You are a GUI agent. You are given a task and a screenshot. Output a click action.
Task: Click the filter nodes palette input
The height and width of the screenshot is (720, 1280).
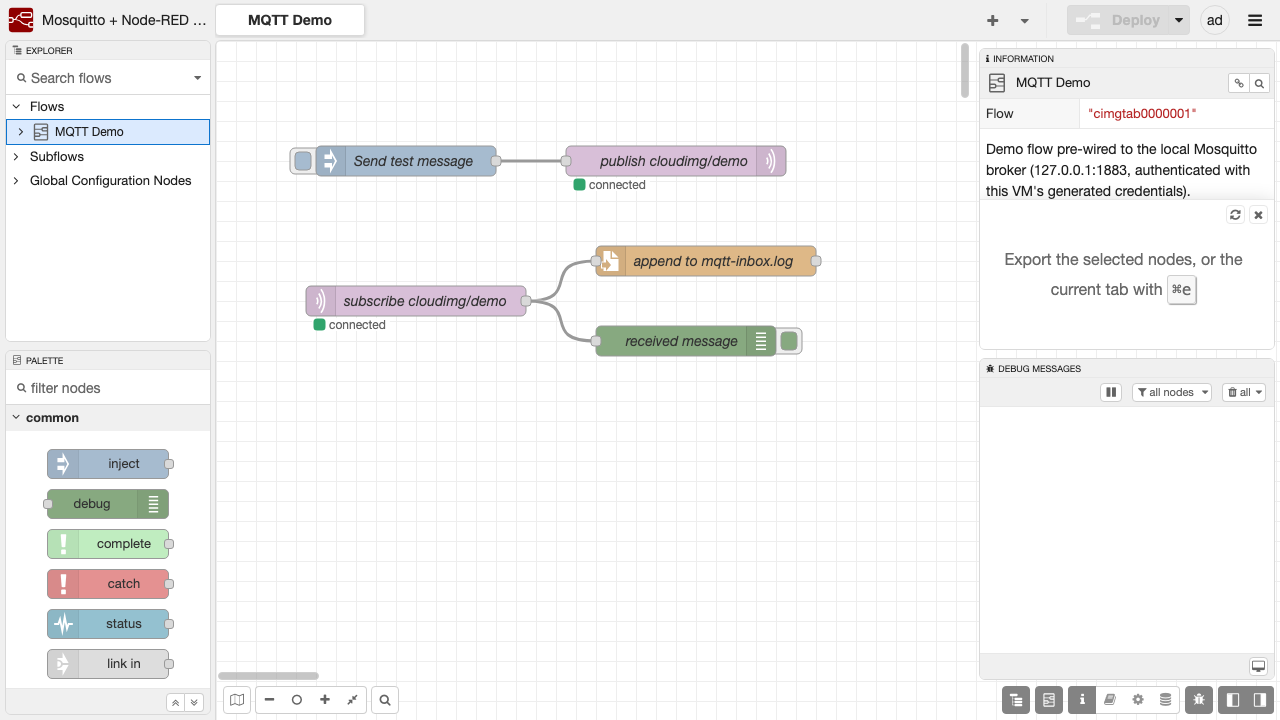(108, 388)
